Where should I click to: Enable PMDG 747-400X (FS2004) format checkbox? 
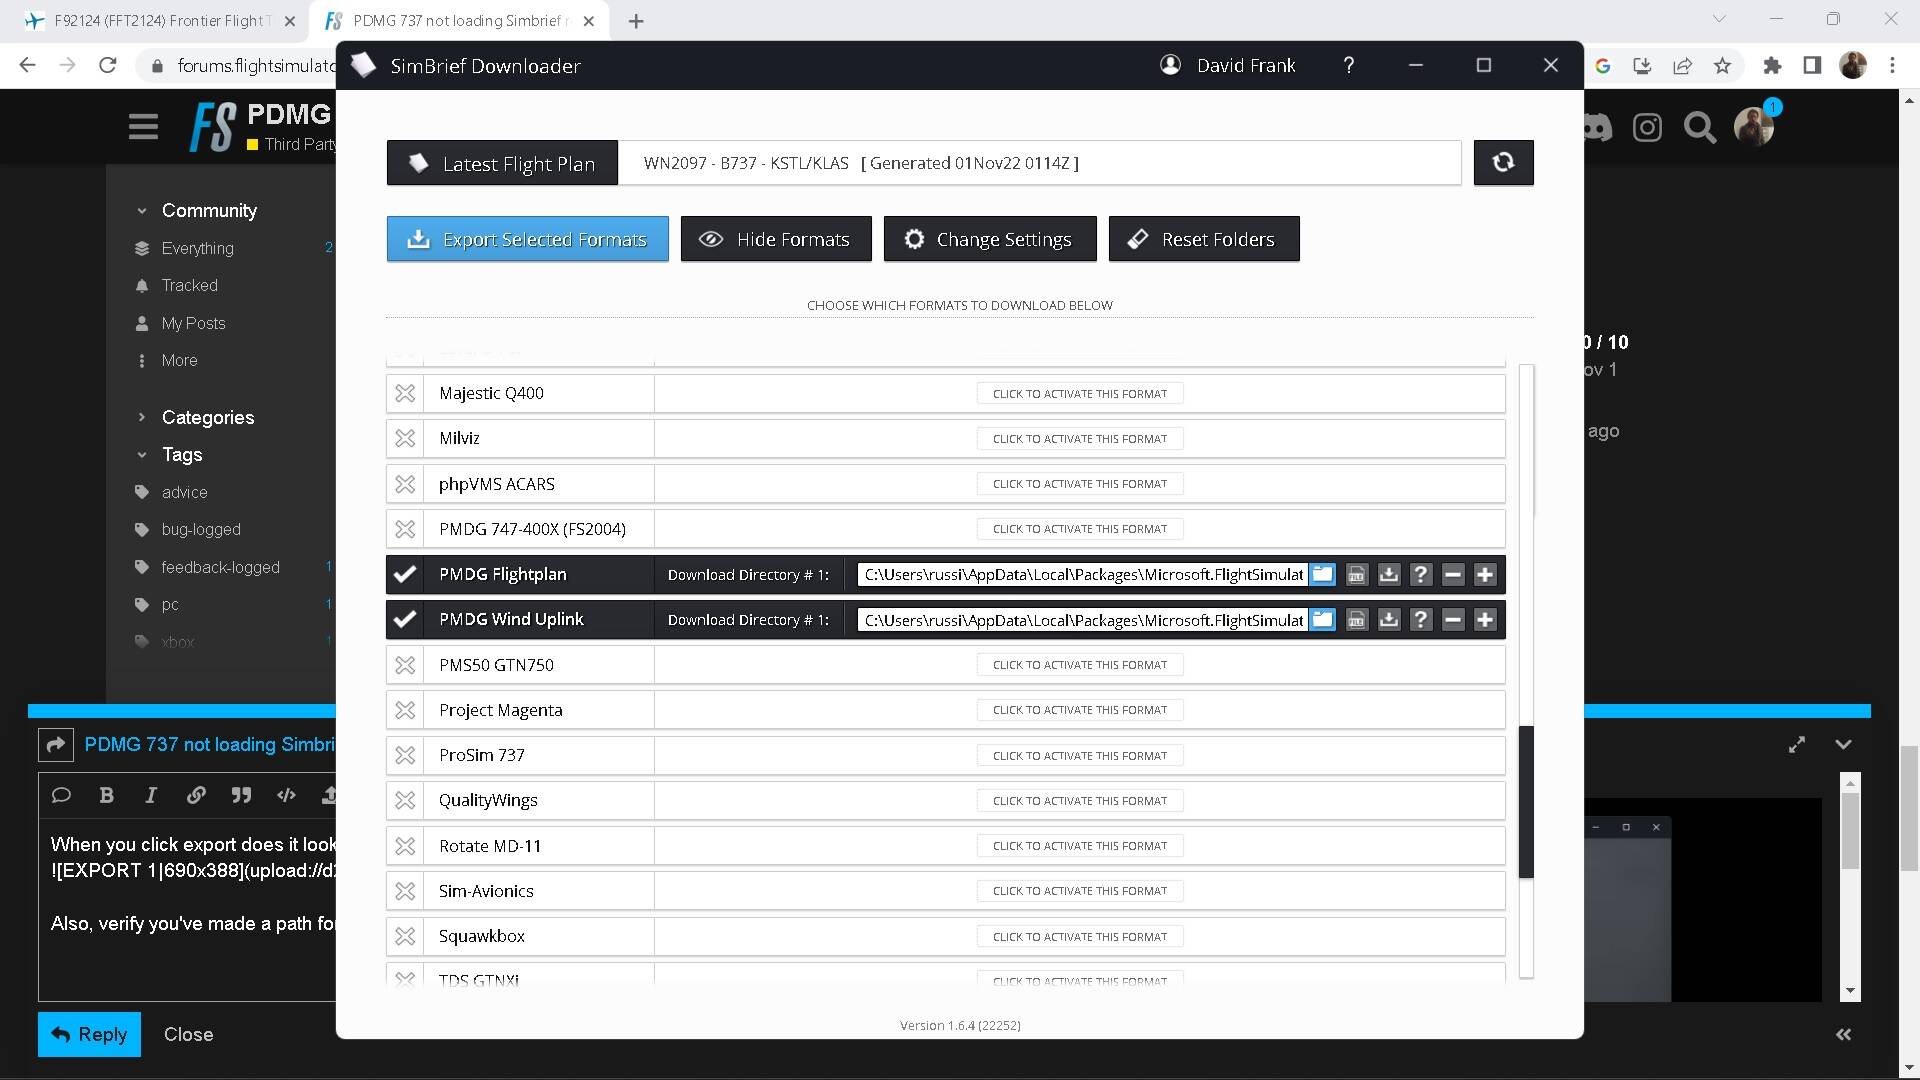point(405,529)
